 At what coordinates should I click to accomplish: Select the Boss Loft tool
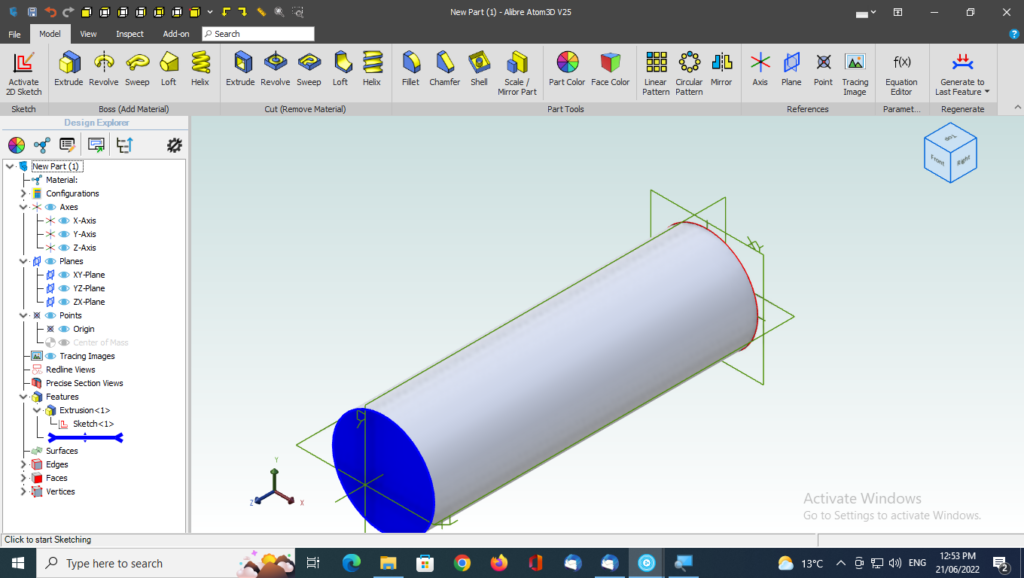169,69
